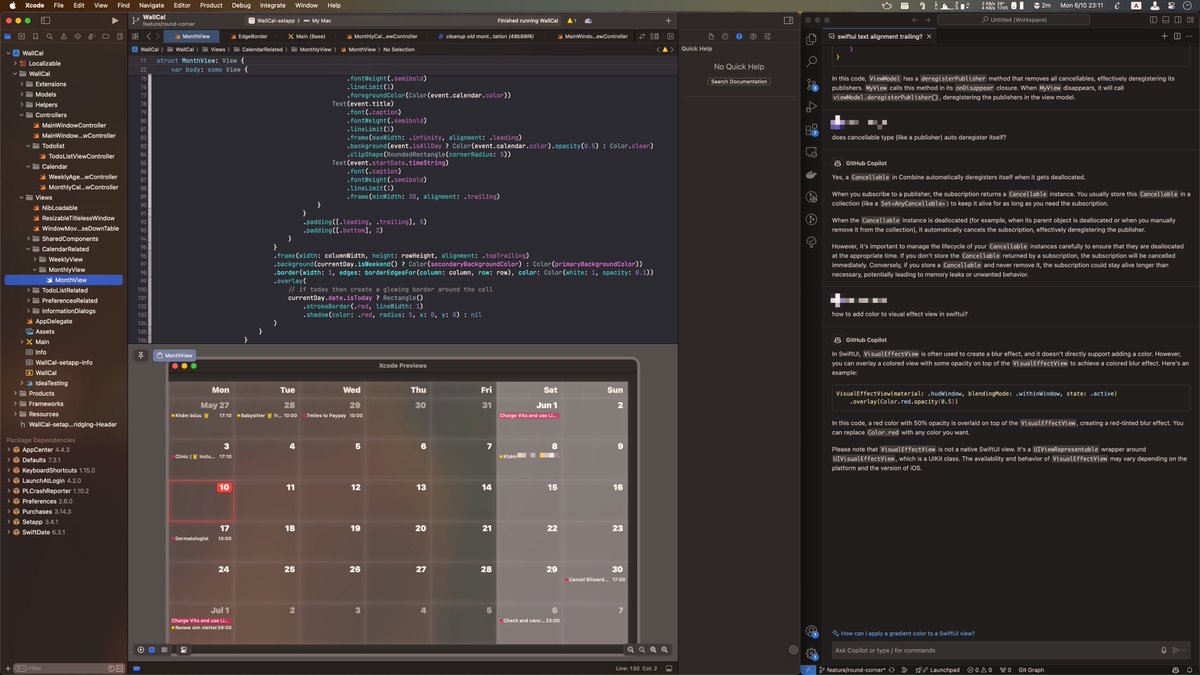Screen dimensions: 1200x675
Task: Click the Run (play) button in Xcode toolbar
Action: (116, 20)
